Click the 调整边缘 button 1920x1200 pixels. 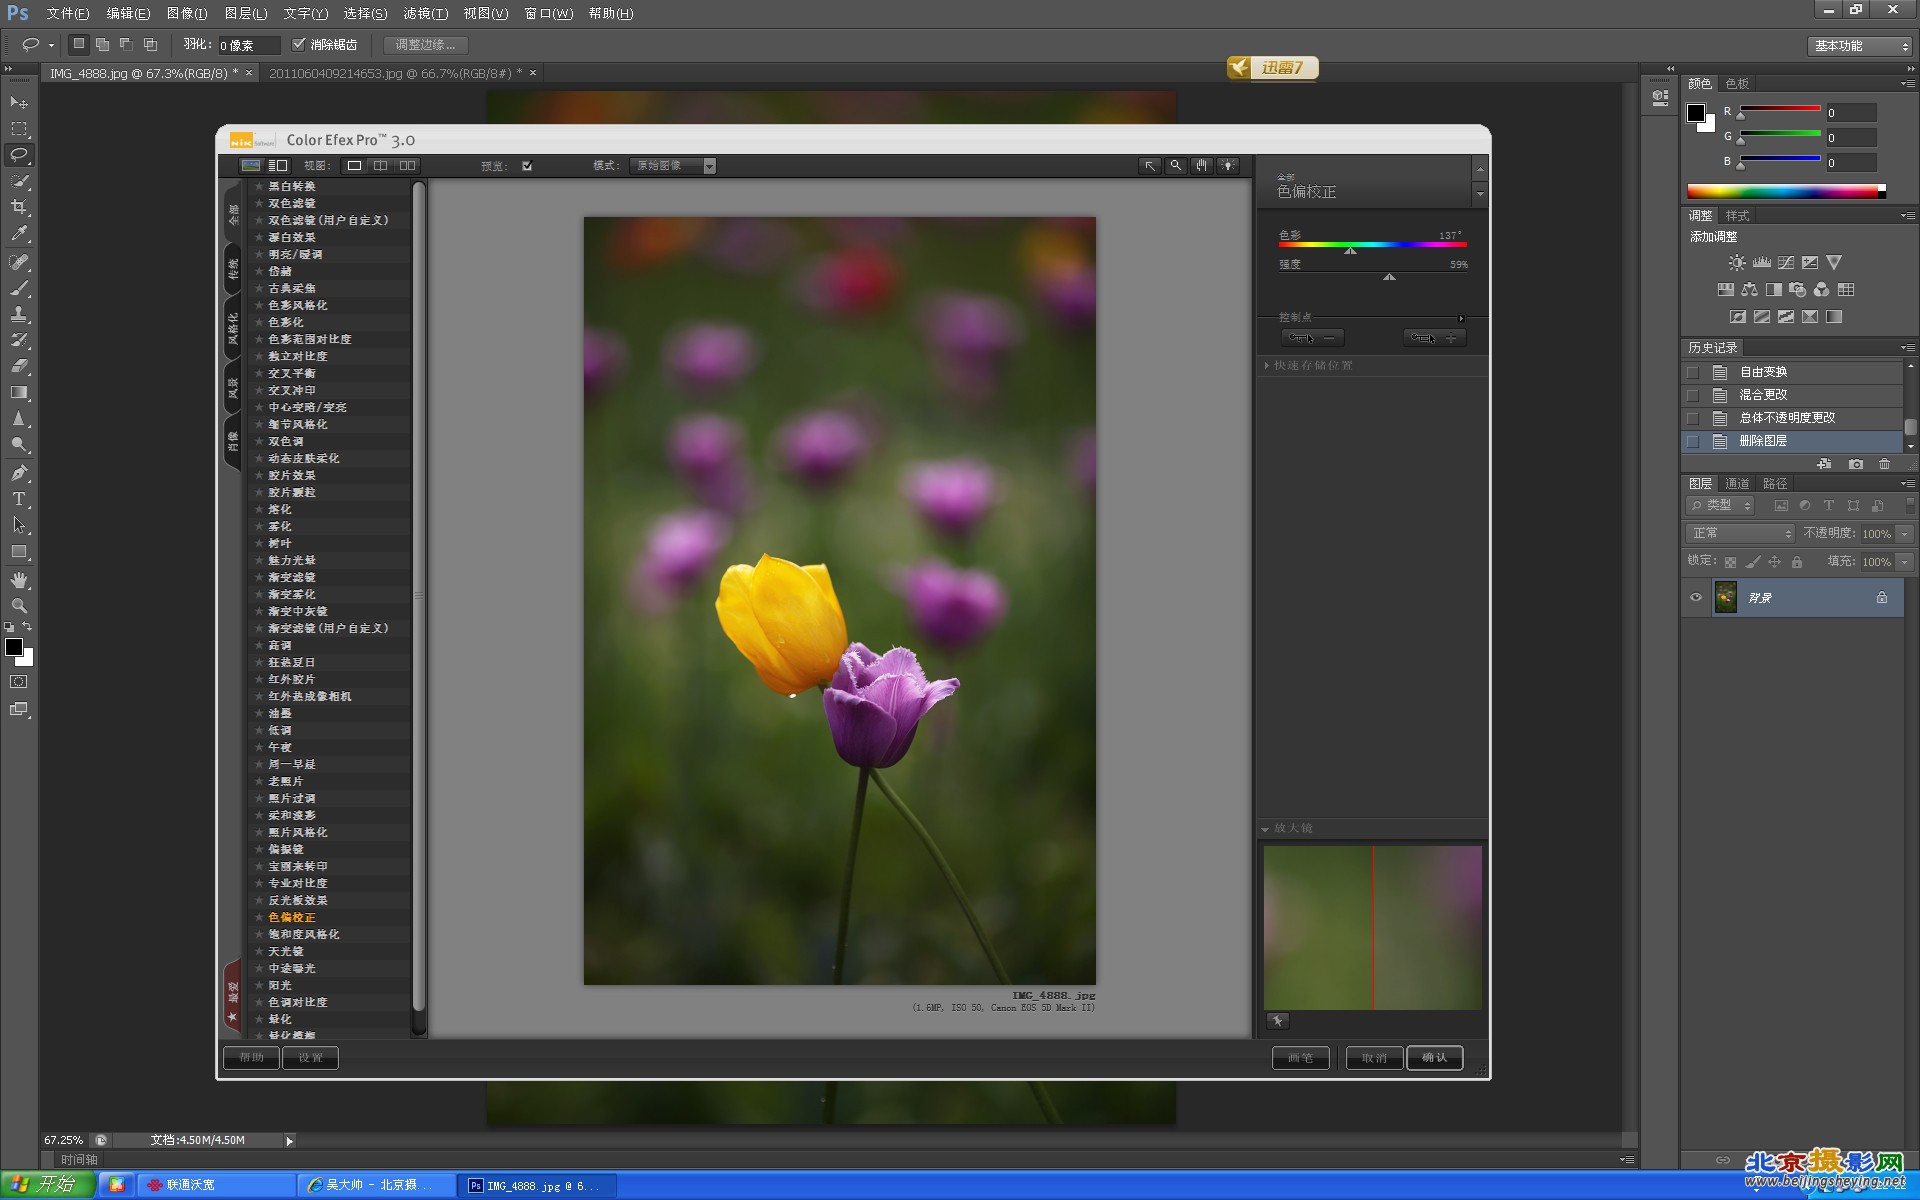(x=425, y=45)
